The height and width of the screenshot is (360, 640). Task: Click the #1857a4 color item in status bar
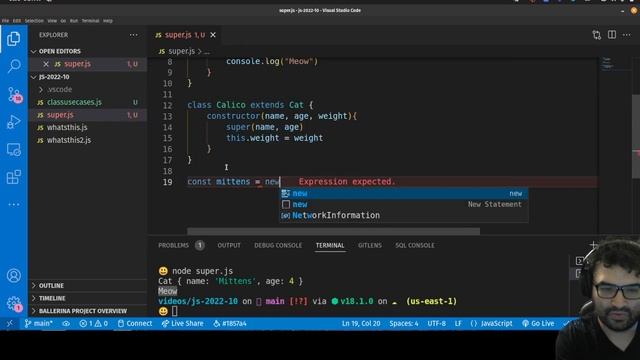pyautogui.click(x=230, y=324)
